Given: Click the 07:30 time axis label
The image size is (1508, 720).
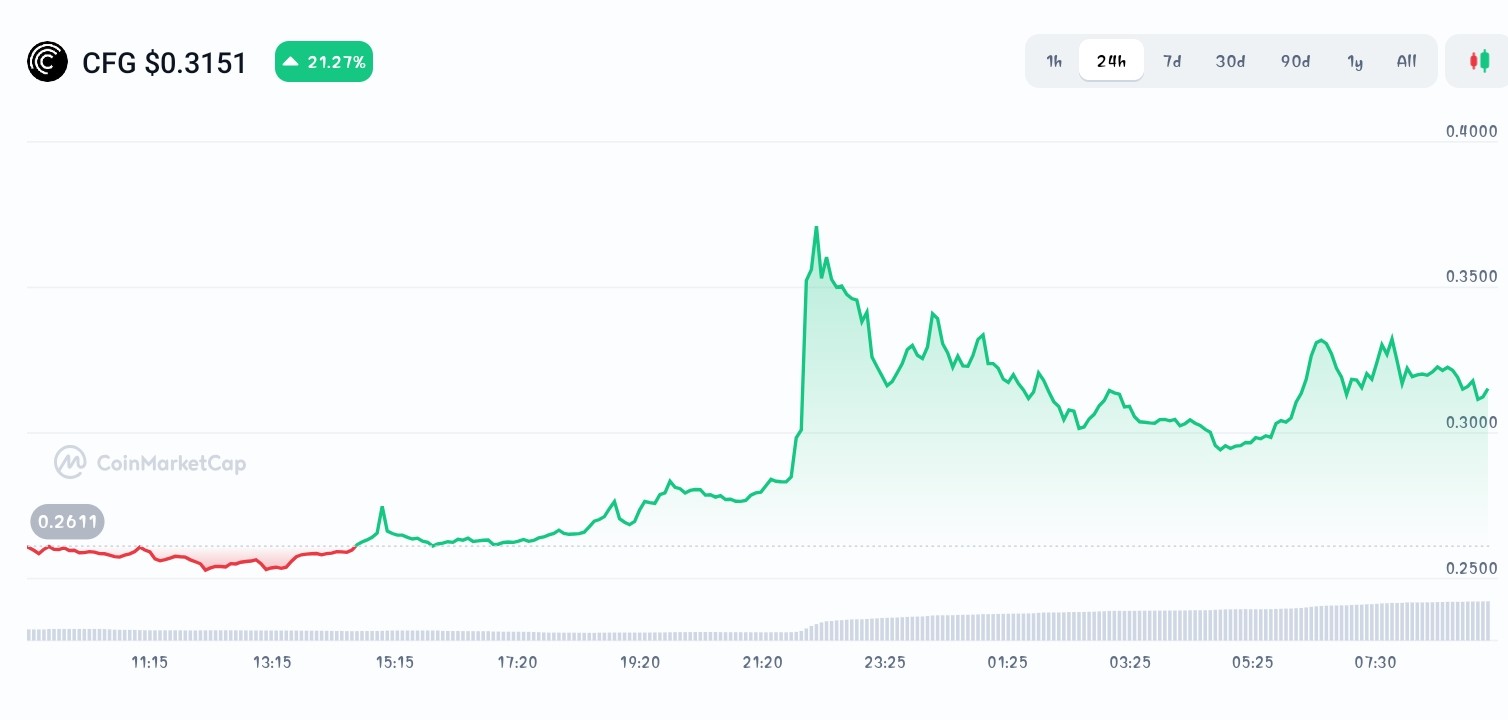Looking at the screenshot, I should [x=1375, y=662].
